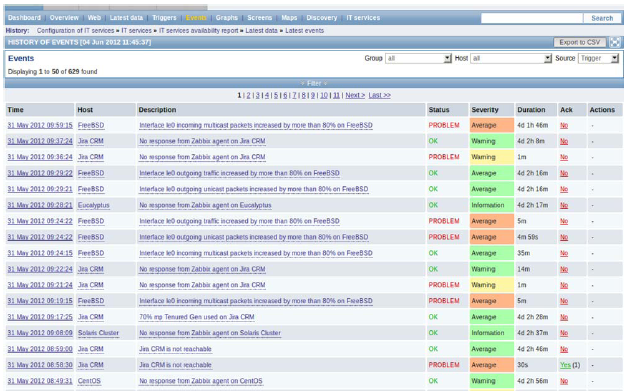This screenshot has height=392, width=625.
Task: Open 'Interface le0 outgoing unicast packets' at 09:24:22
Action: tap(254, 237)
